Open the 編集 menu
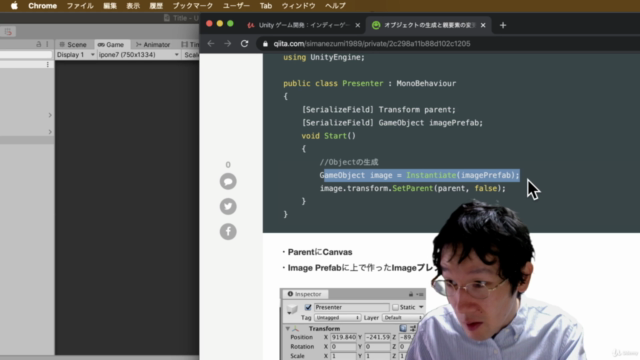This screenshot has height=360, width=640. point(110,6)
